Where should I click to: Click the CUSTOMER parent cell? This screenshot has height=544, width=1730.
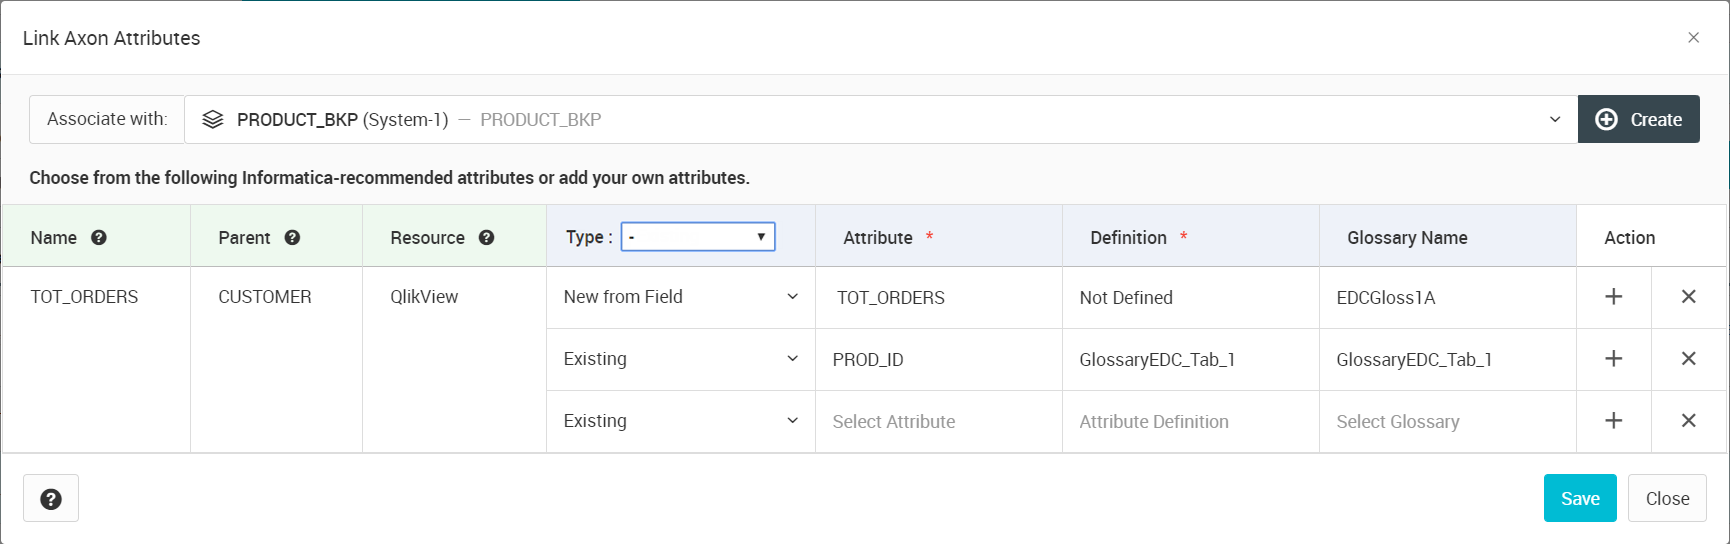click(x=265, y=297)
